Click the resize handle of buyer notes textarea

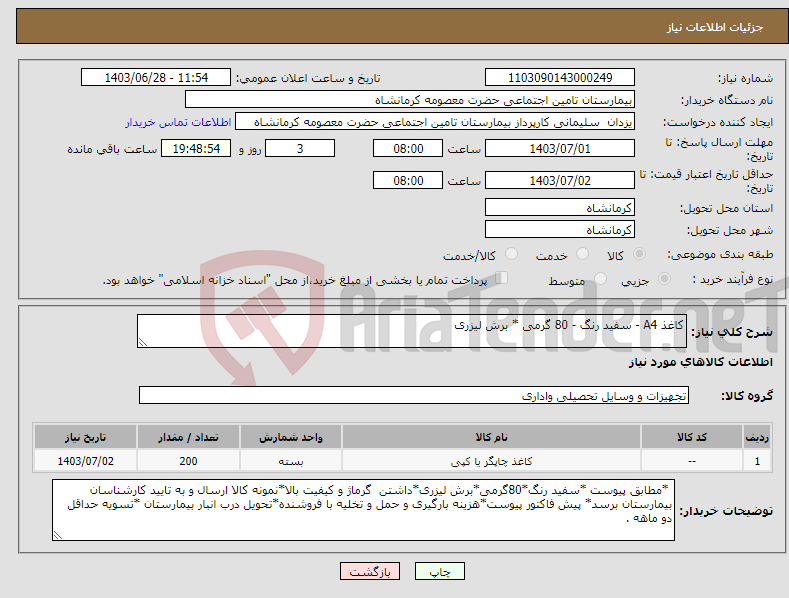click(x=58, y=536)
